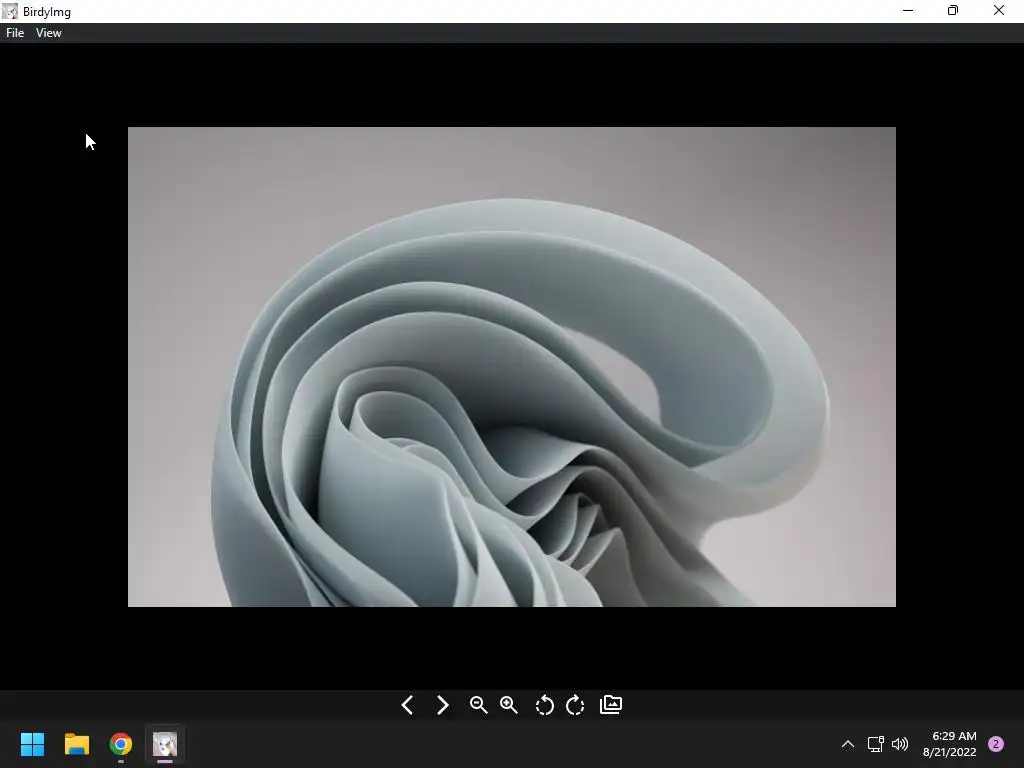The width and height of the screenshot is (1024, 768).
Task: Open the volume control tray icon
Action: pos(900,744)
